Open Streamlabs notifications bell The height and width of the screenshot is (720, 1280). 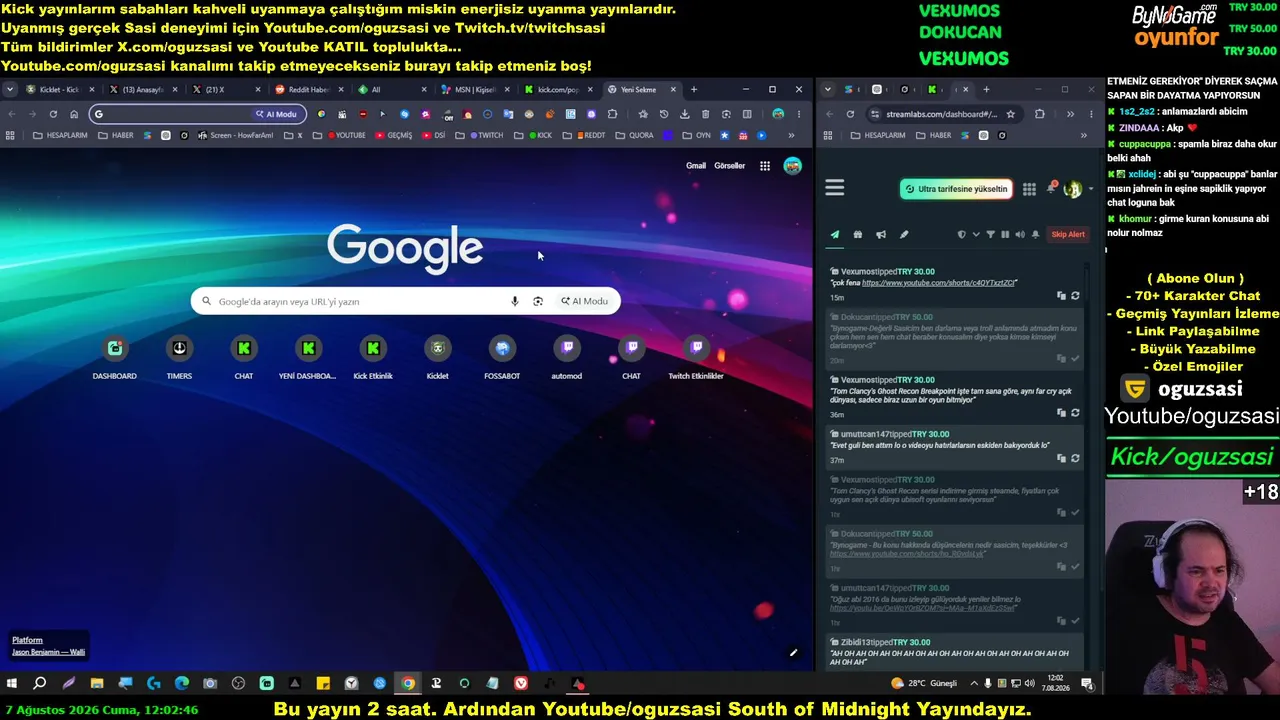[x=1051, y=188]
